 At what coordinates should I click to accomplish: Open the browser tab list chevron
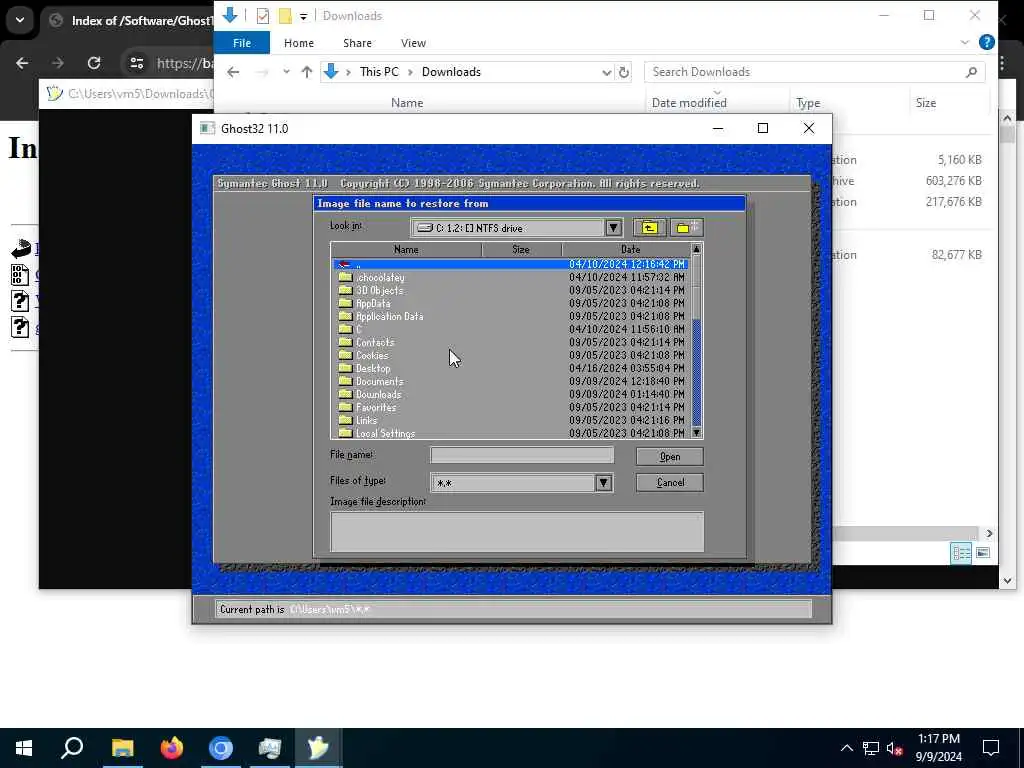pos(20,20)
